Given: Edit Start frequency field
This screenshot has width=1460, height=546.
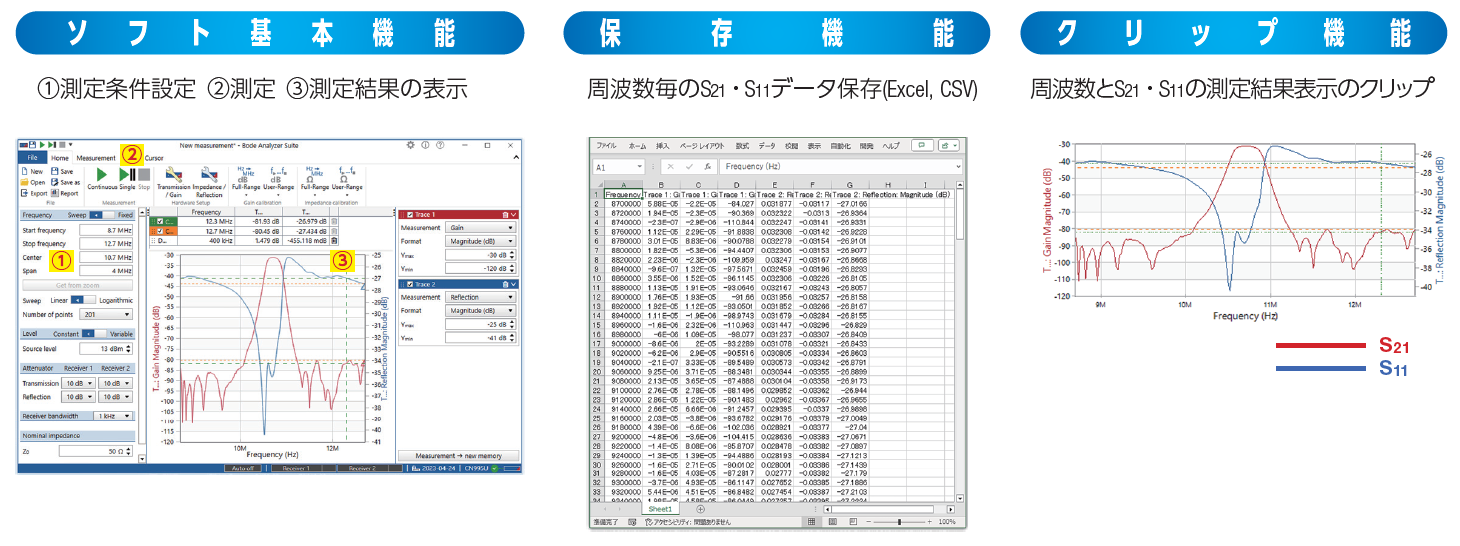Looking at the screenshot, I should pyautogui.click(x=106, y=231).
